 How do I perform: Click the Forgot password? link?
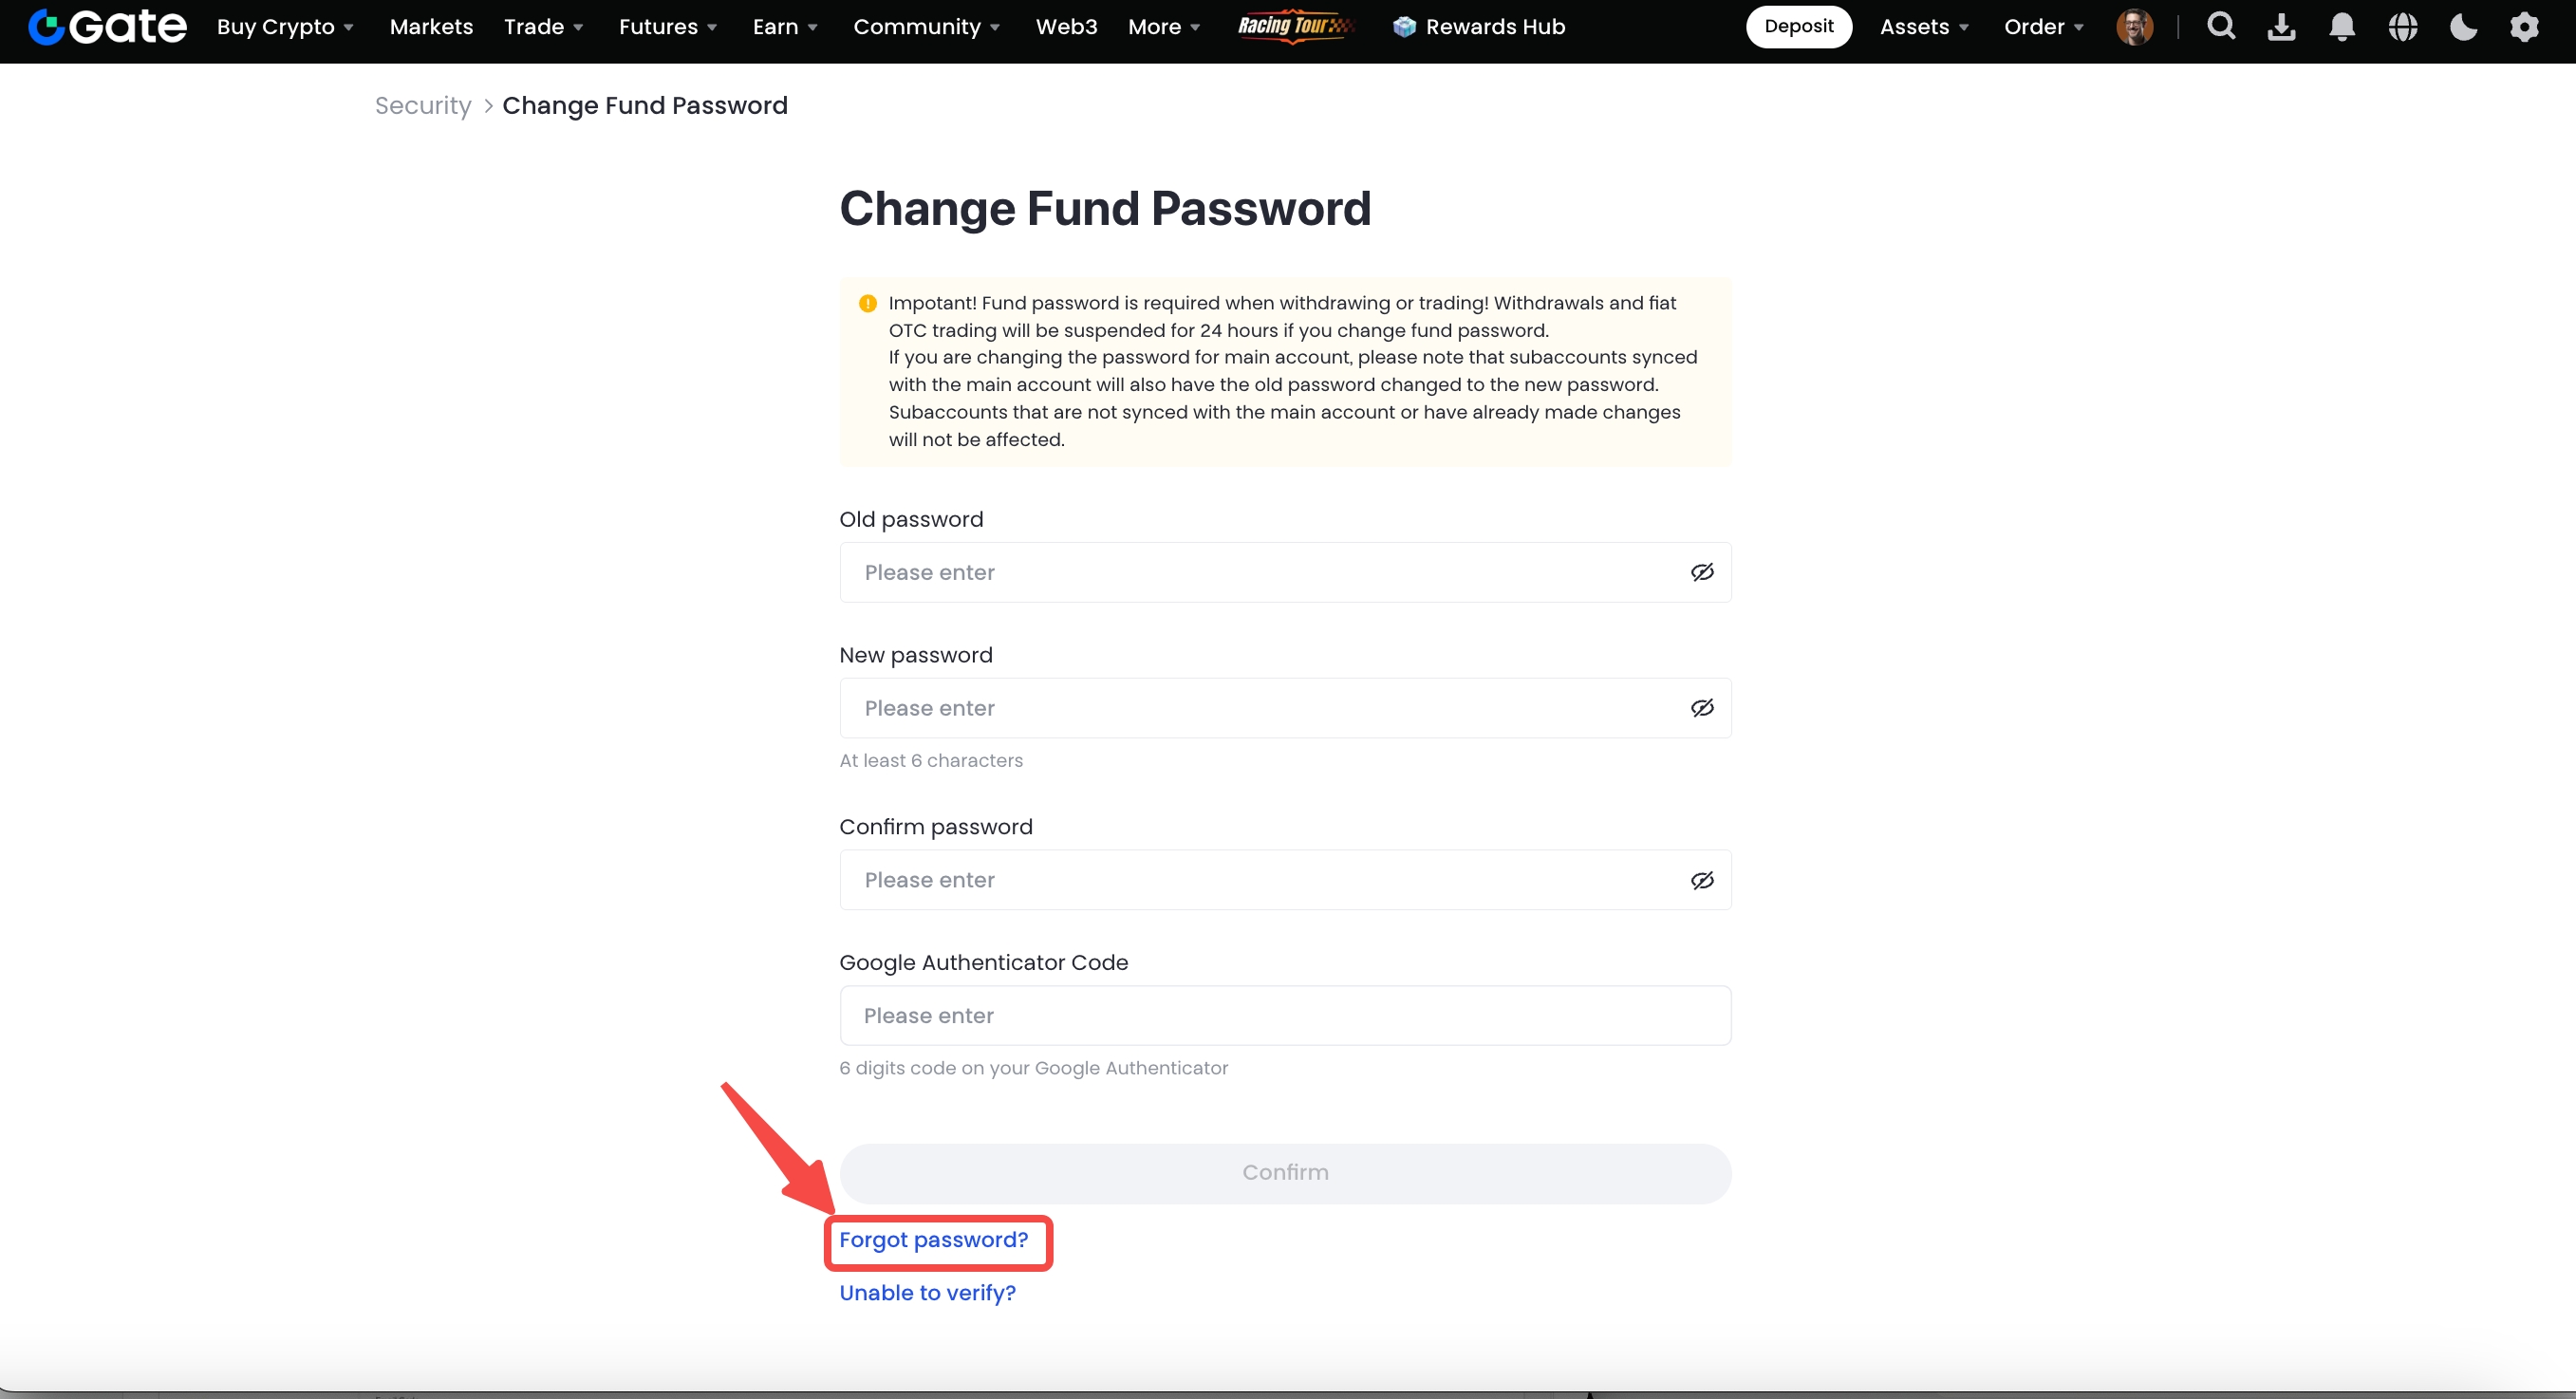(933, 1240)
